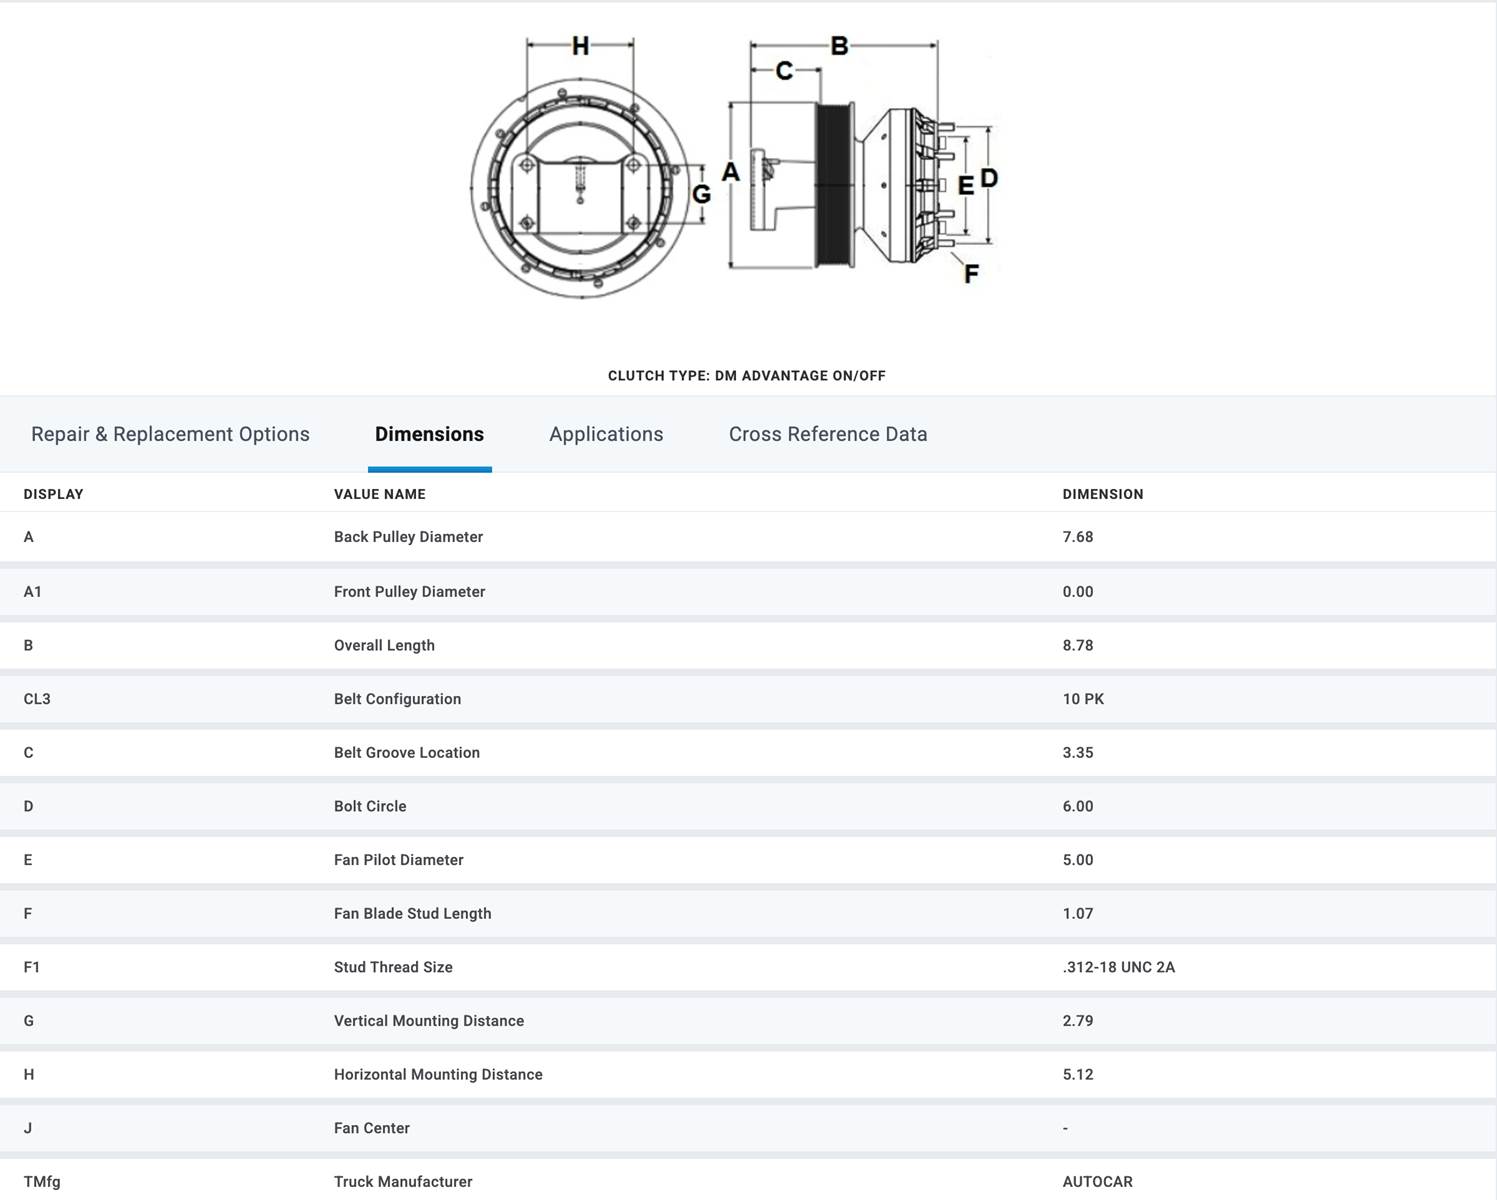Select the Stud Thread Size label
1497x1200 pixels.
393,967
